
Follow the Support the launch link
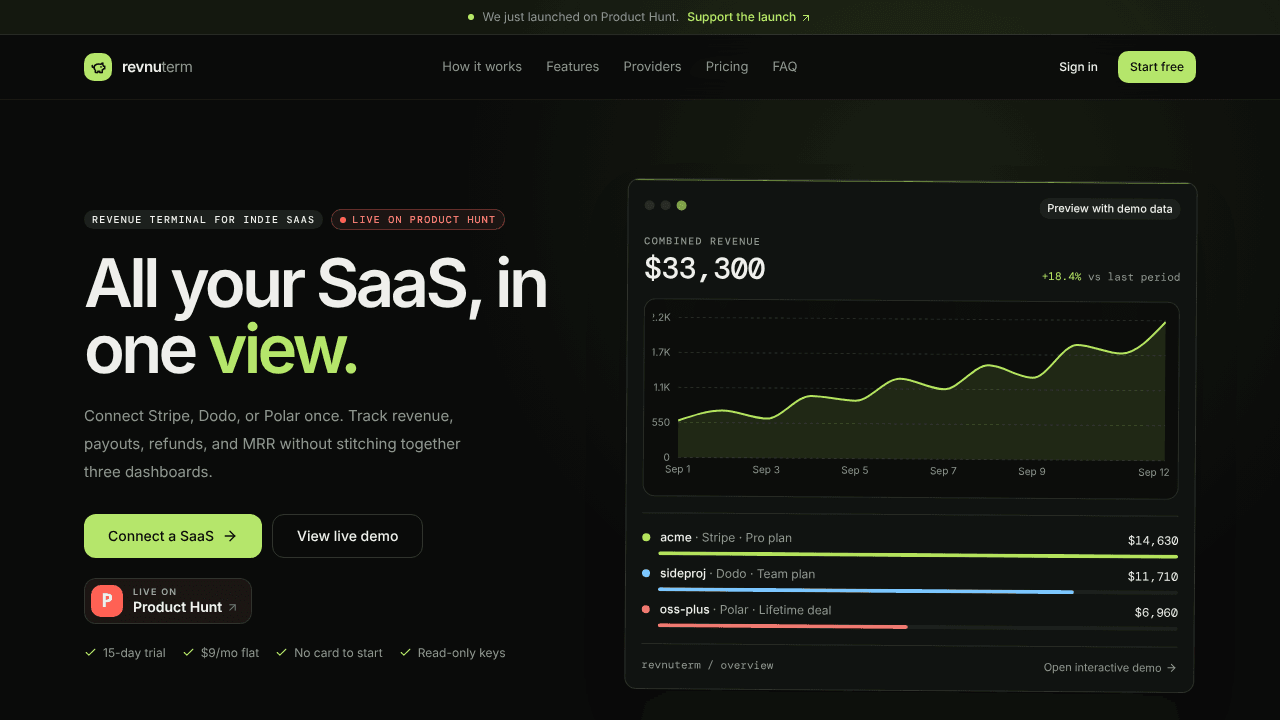[749, 17]
